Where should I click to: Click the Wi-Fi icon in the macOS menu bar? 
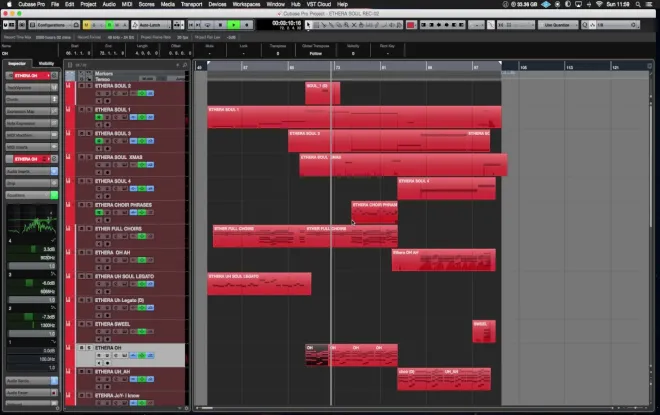tap(599, 4)
